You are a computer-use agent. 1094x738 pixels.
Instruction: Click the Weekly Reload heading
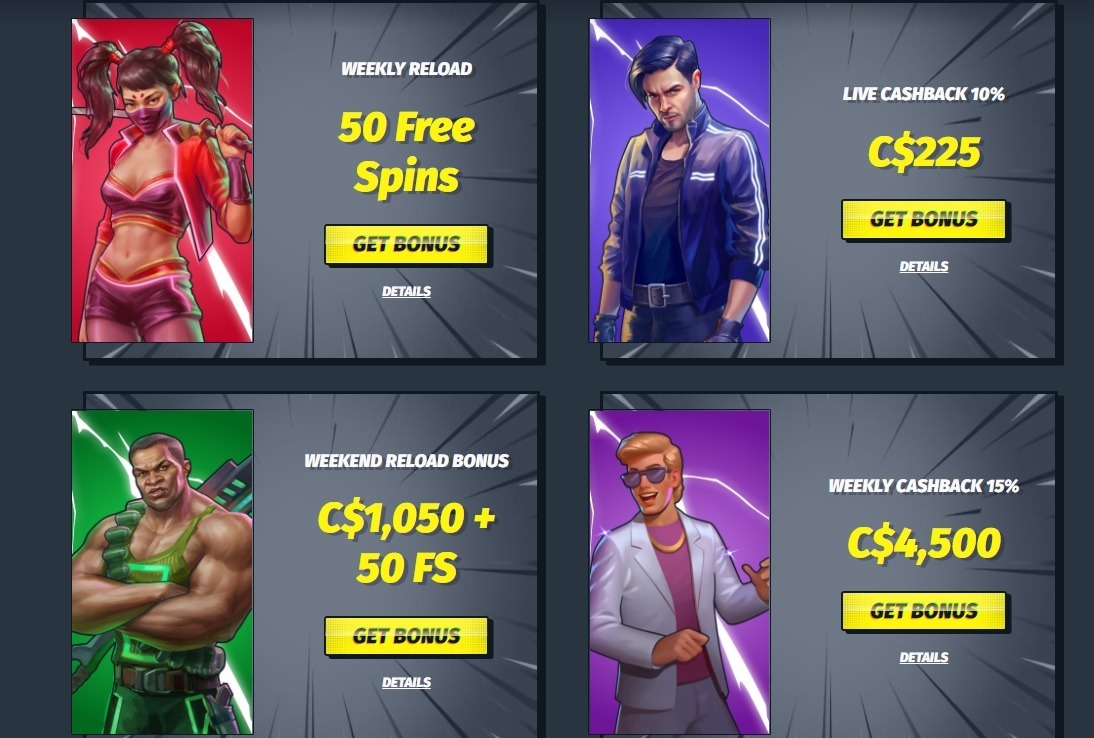coord(406,68)
